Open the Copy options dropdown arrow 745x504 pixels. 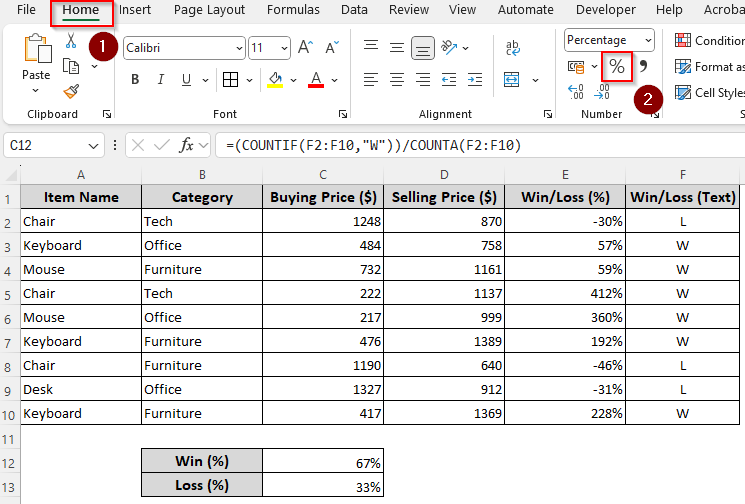[95, 66]
